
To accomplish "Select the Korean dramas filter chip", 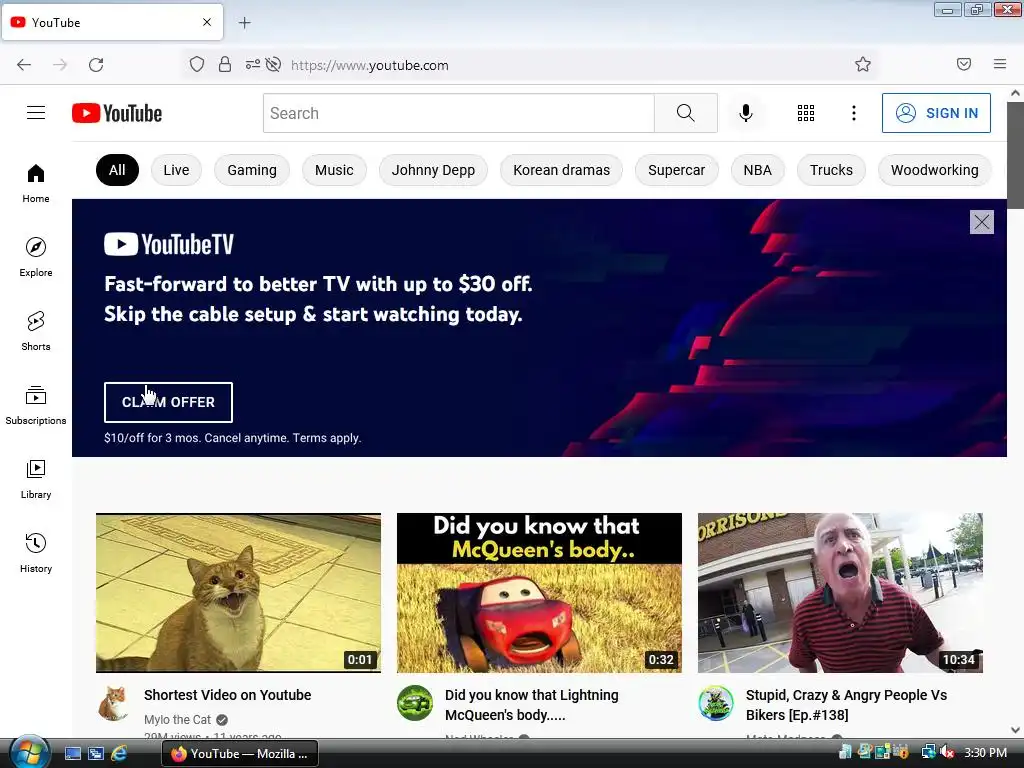I will 561,170.
